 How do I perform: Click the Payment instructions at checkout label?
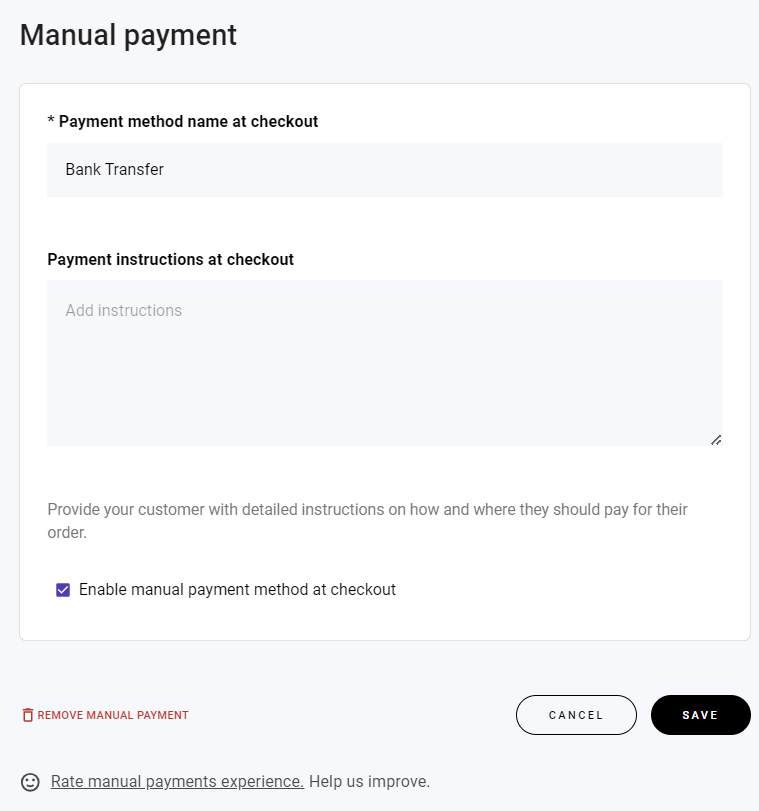coord(170,259)
